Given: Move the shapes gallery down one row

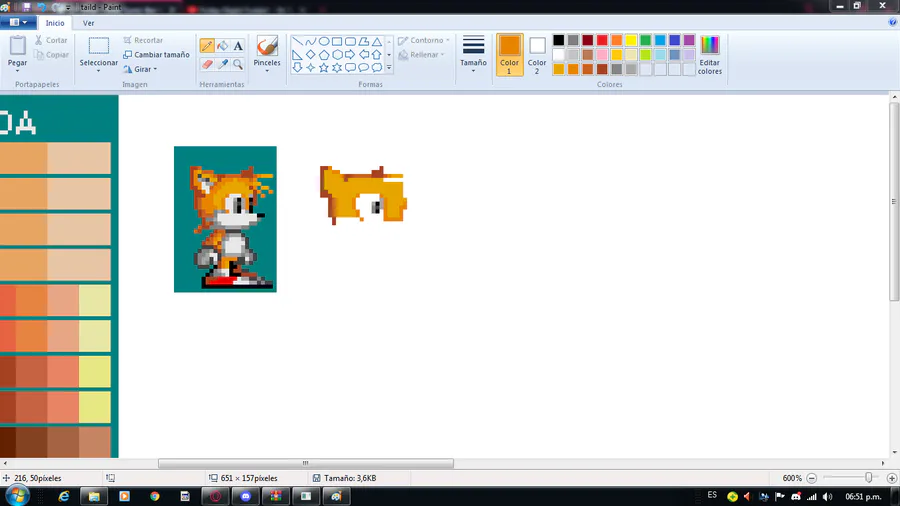Looking at the screenshot, I should 389,55.
